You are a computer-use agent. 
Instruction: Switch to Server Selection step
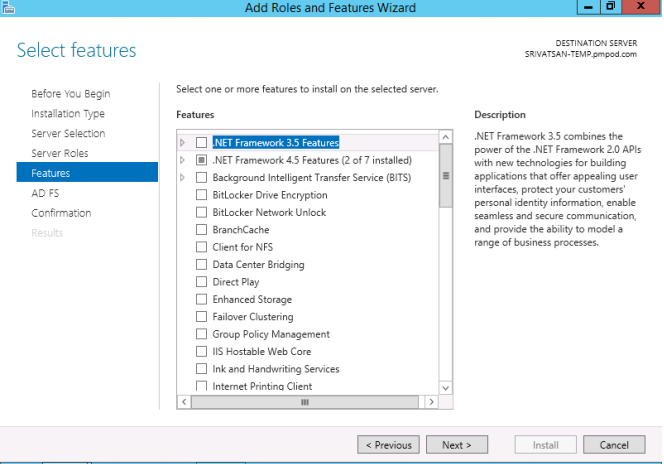click(68, 133)
